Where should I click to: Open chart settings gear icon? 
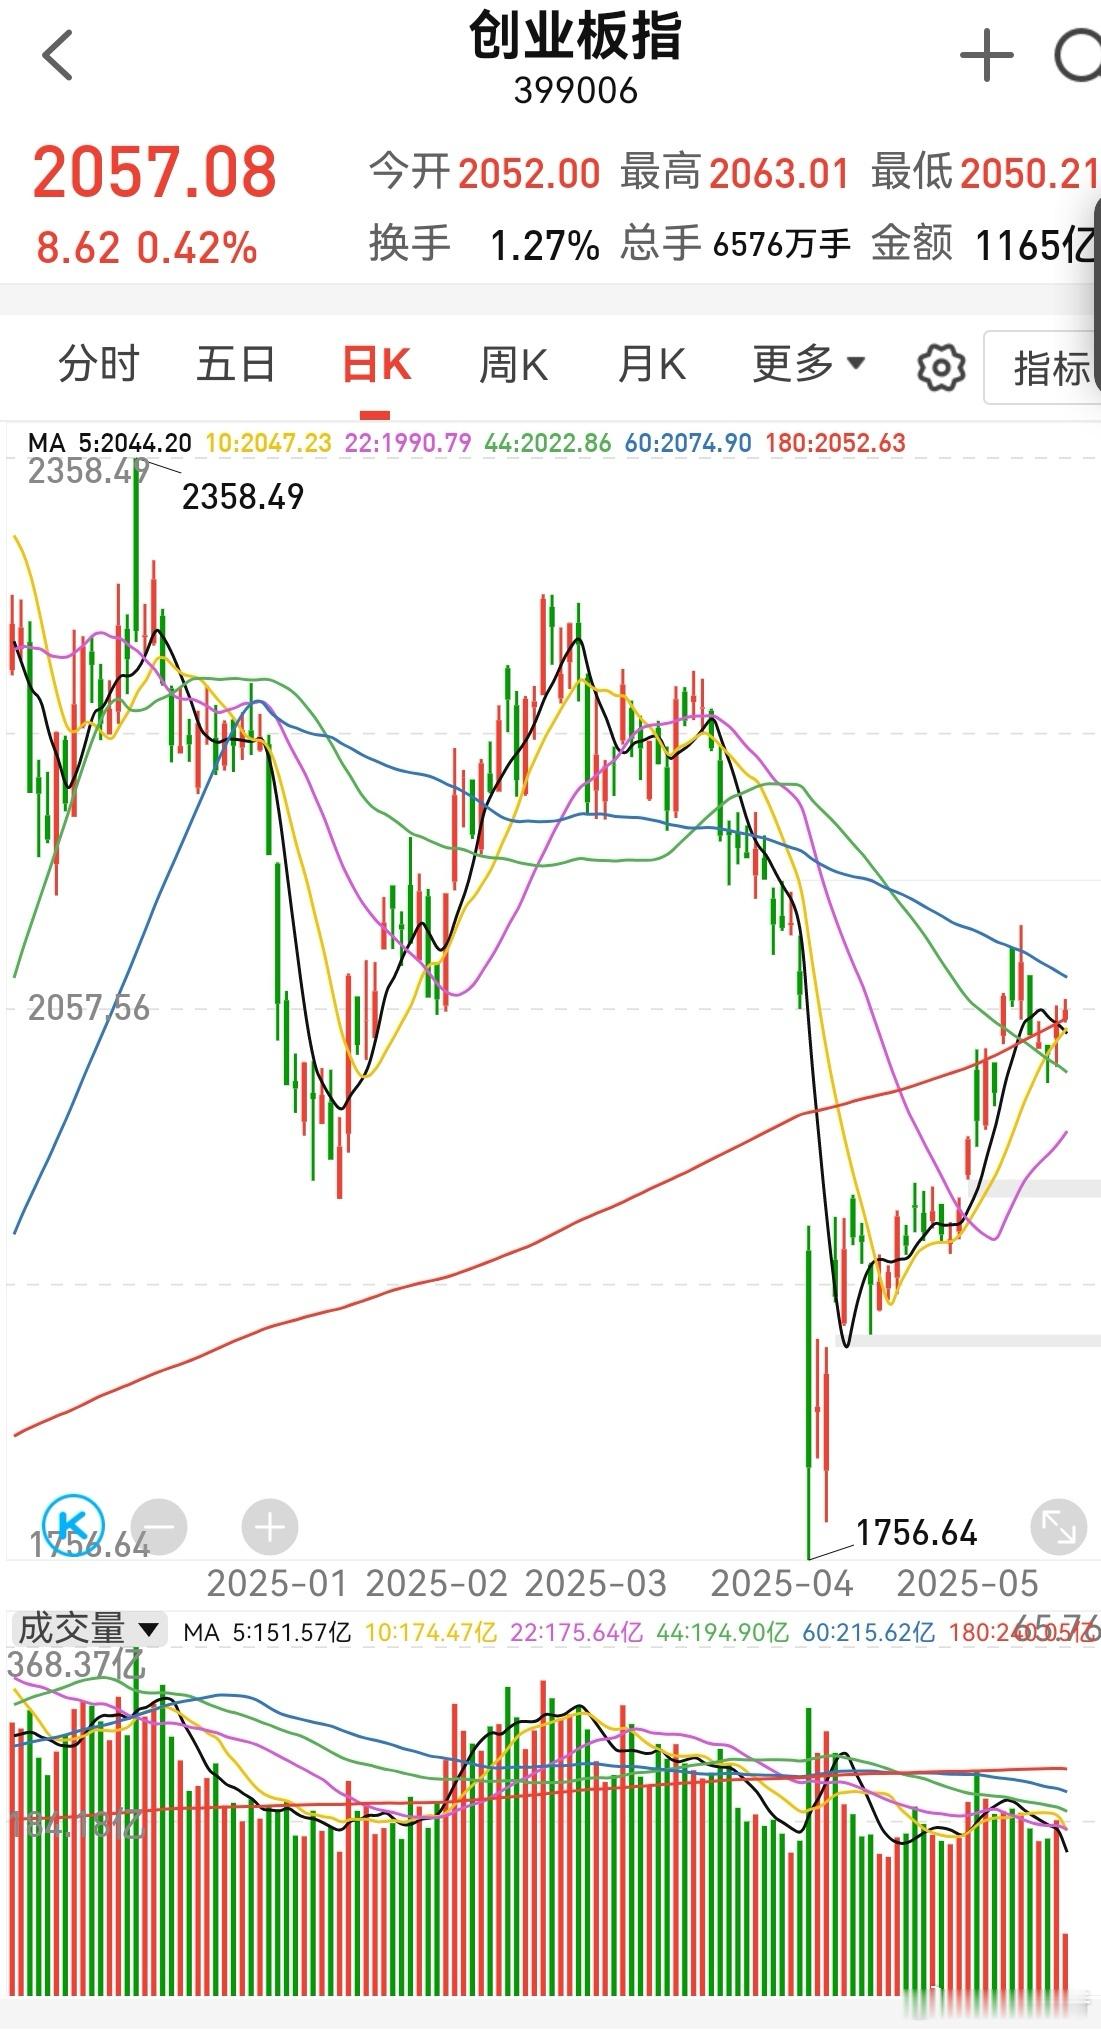click(940, 367)
